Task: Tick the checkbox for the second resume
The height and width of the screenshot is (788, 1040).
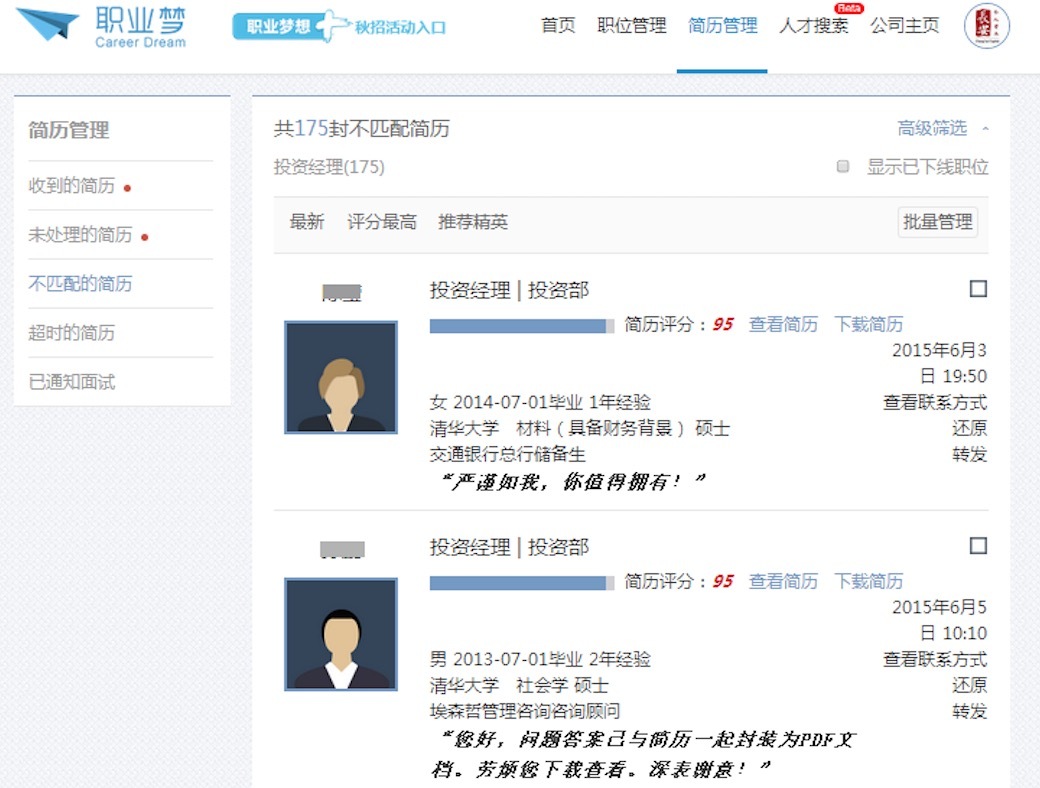Action: tap(978, 546)
